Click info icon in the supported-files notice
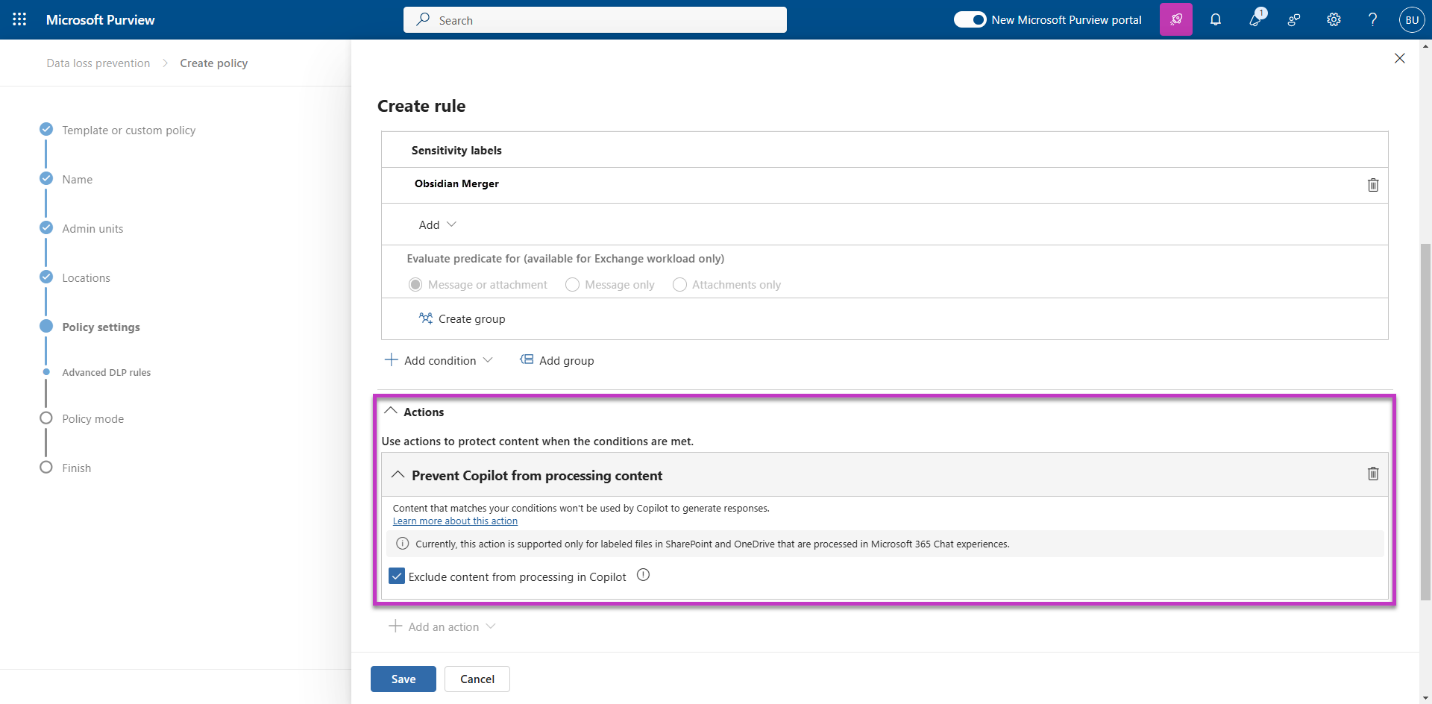 pyautogui.click(x=402, y=544)
